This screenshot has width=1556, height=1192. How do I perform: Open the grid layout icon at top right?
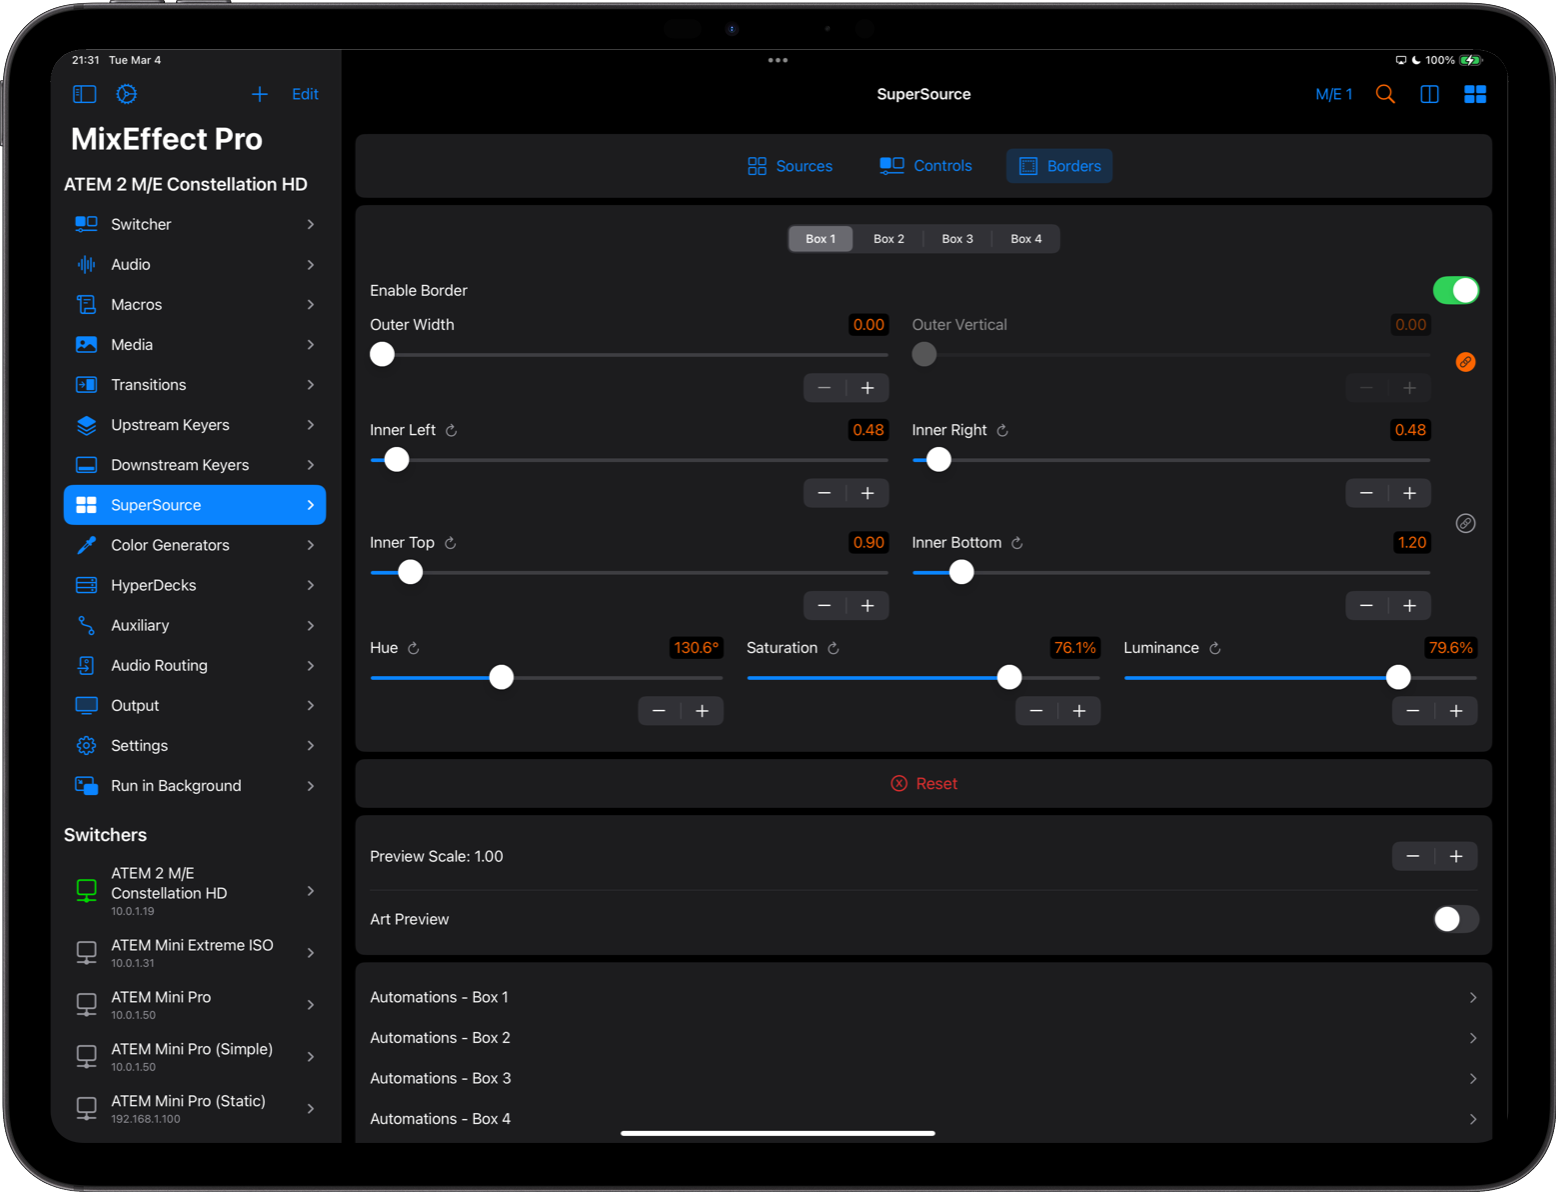[x=1475, y=94]
